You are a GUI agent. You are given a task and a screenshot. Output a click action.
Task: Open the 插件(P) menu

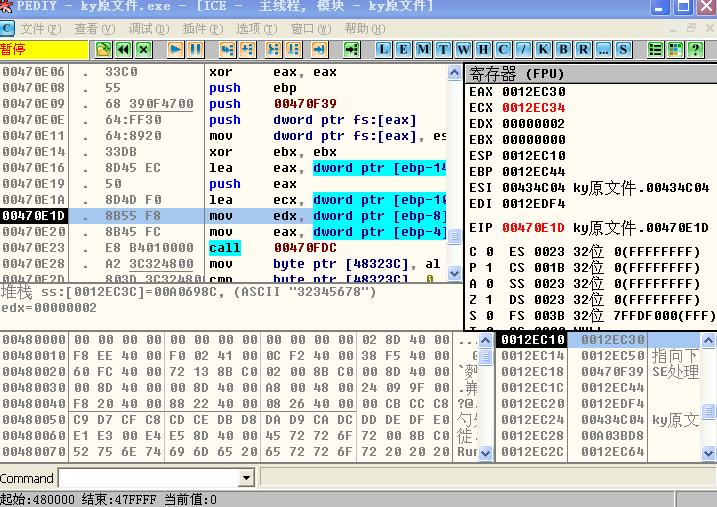coord(203,29)
